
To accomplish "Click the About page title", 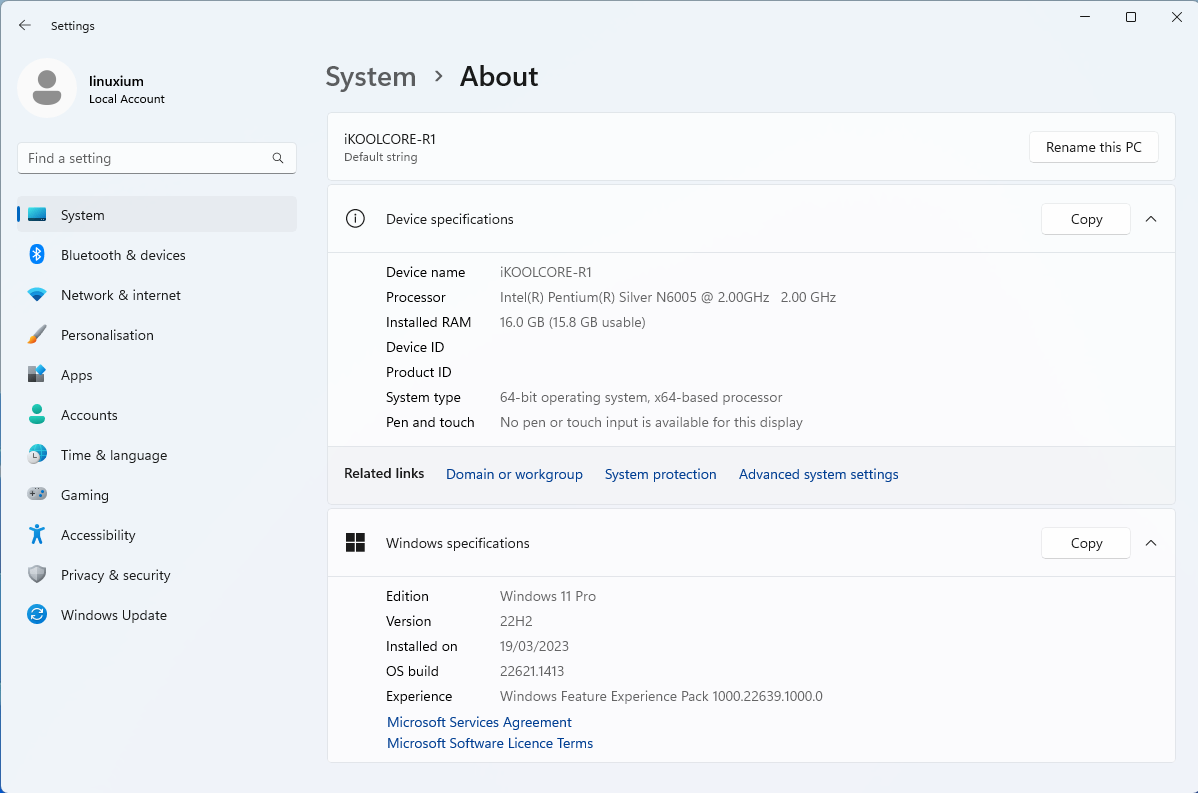I will click(x=499, y=76).
